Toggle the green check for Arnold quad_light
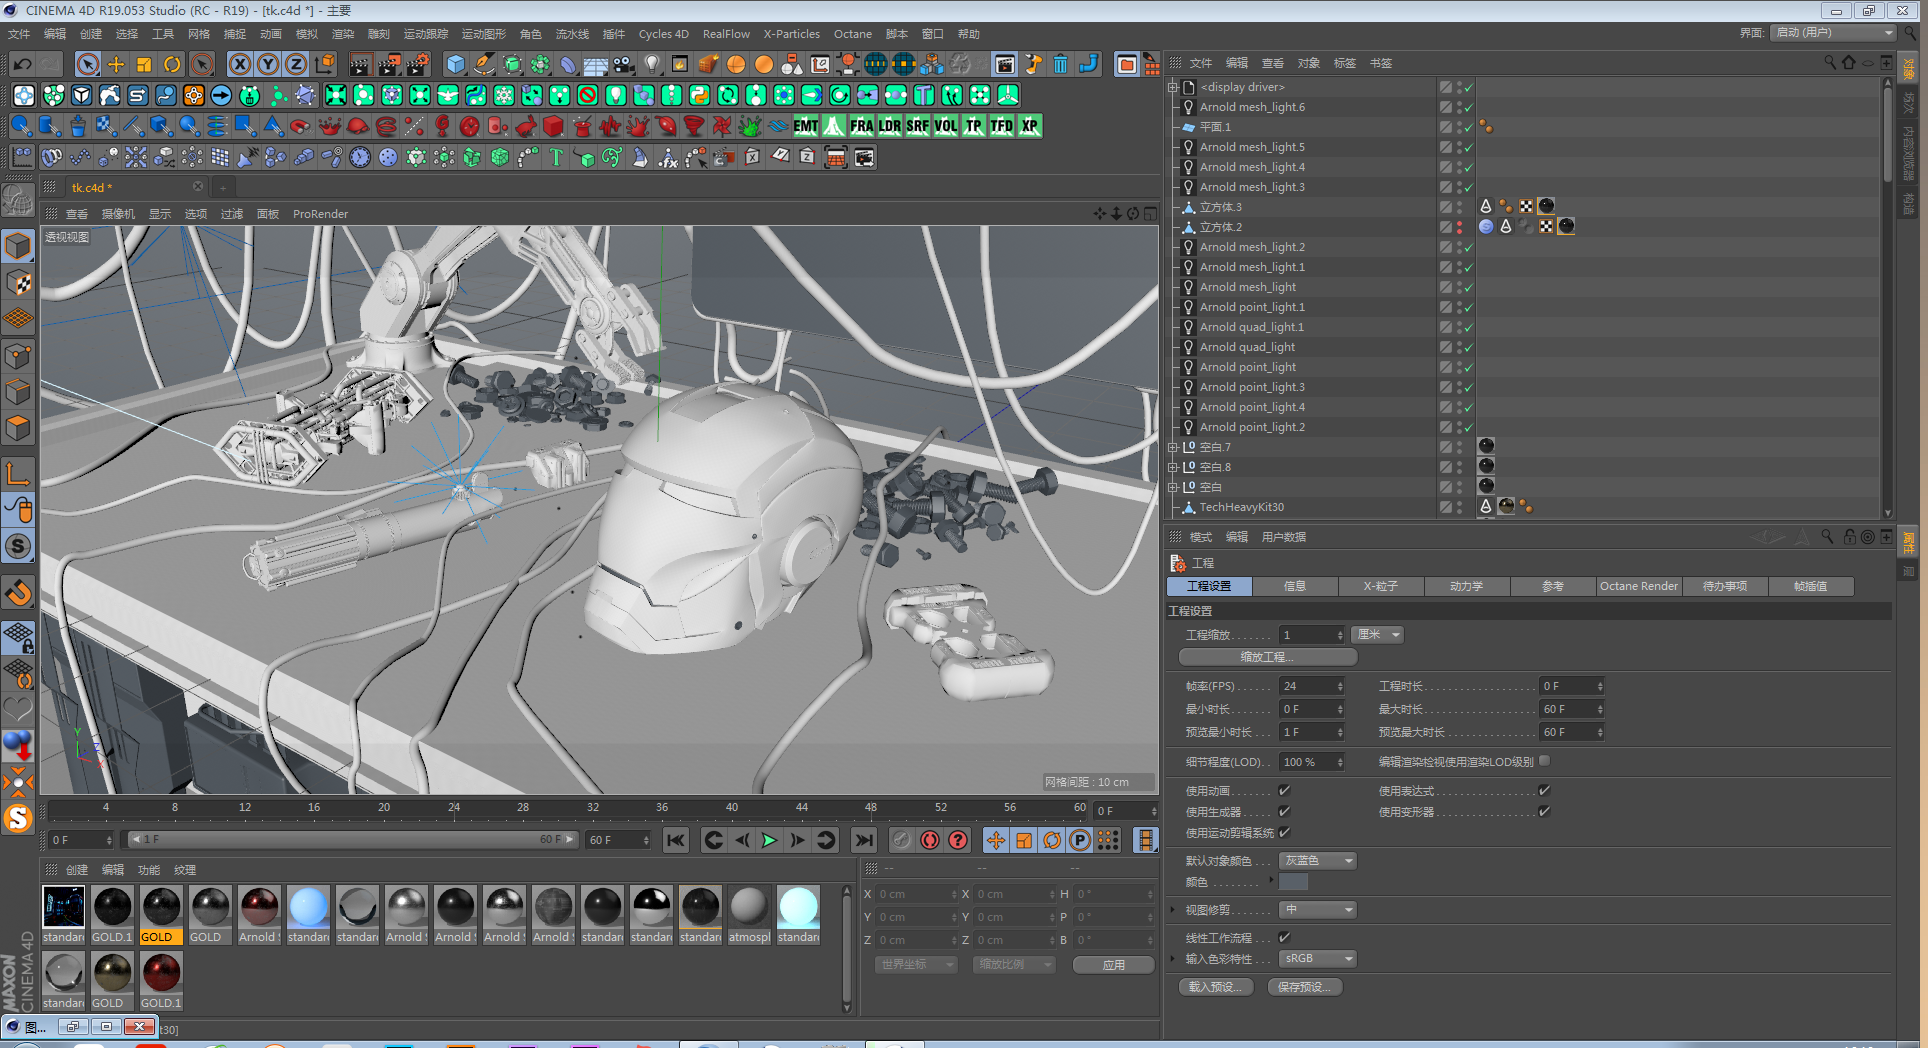Image resolution: width=1928 pixels, height=1048 pixels. pyautogui.click(x=1468, y=347)
